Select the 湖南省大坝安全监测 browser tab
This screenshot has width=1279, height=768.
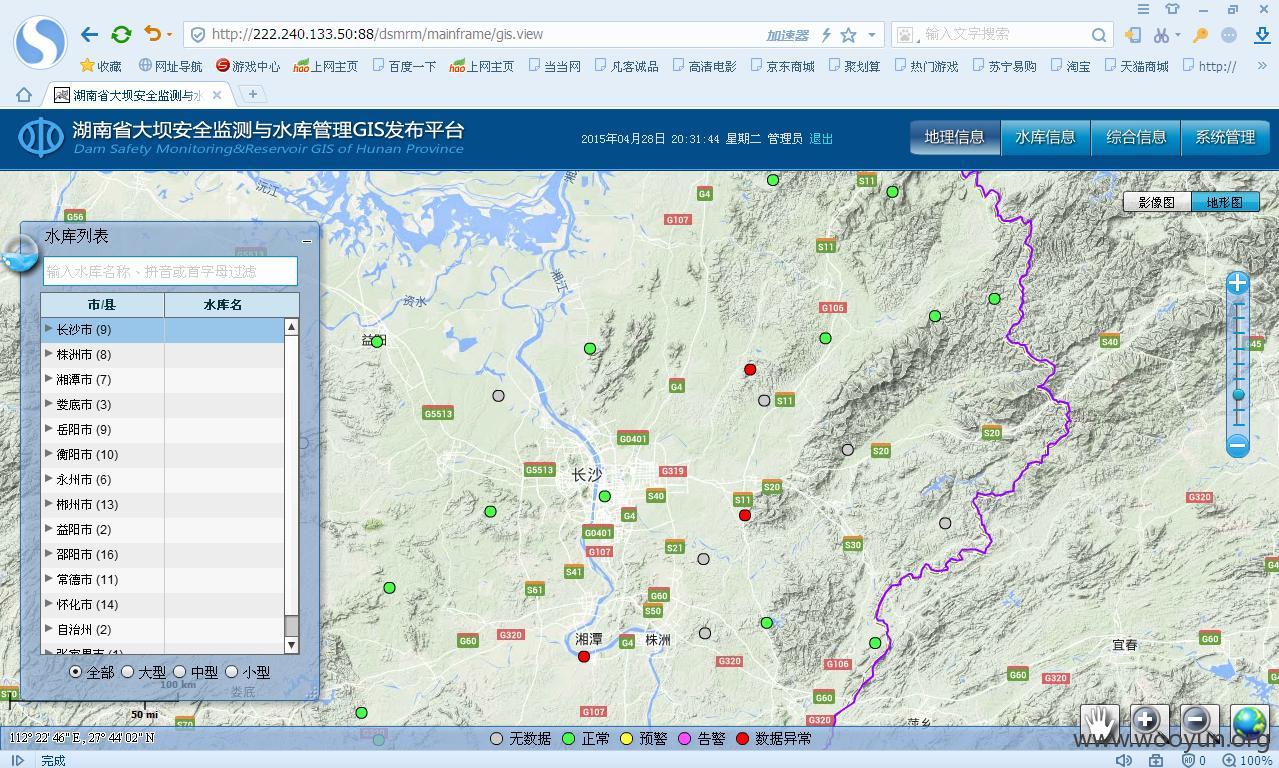tap(140, 95)
